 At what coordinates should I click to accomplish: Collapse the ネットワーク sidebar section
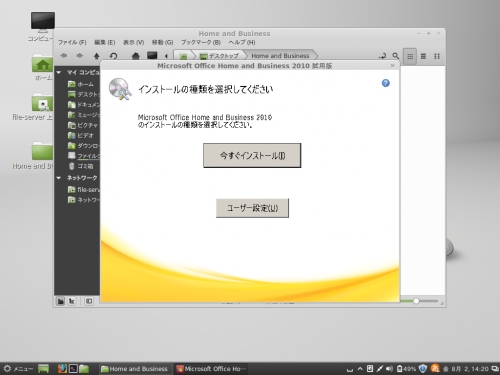59,178
